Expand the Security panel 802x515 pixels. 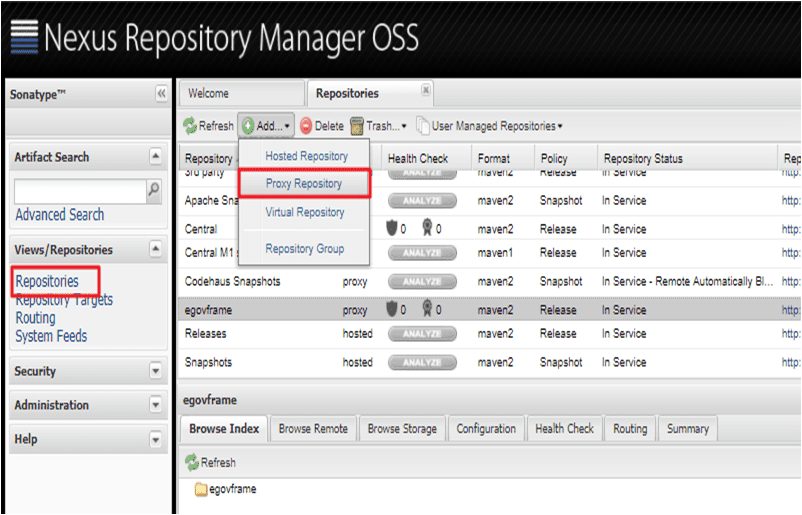tap(156, 371)
